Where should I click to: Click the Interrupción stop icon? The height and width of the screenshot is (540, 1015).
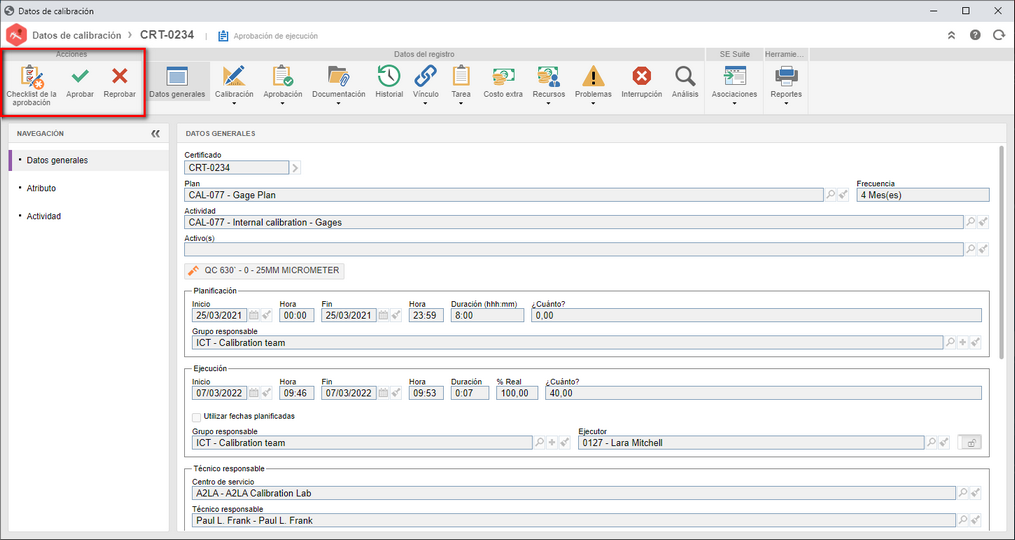tap(641, 76)
